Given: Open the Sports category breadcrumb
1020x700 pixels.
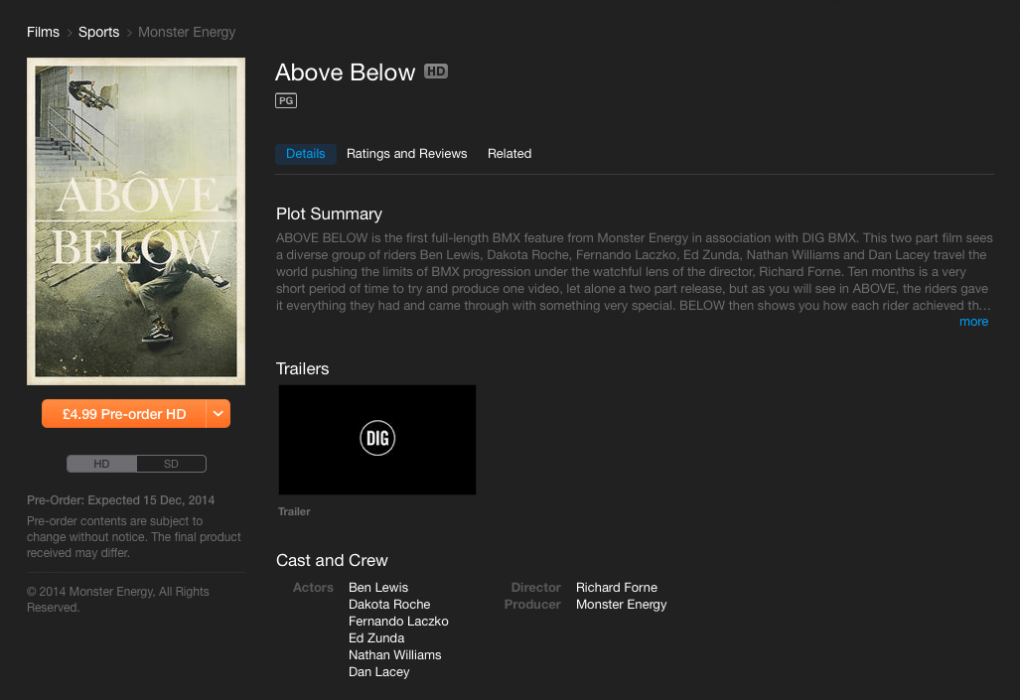Looking at the screenshot, I should [99, 32].
